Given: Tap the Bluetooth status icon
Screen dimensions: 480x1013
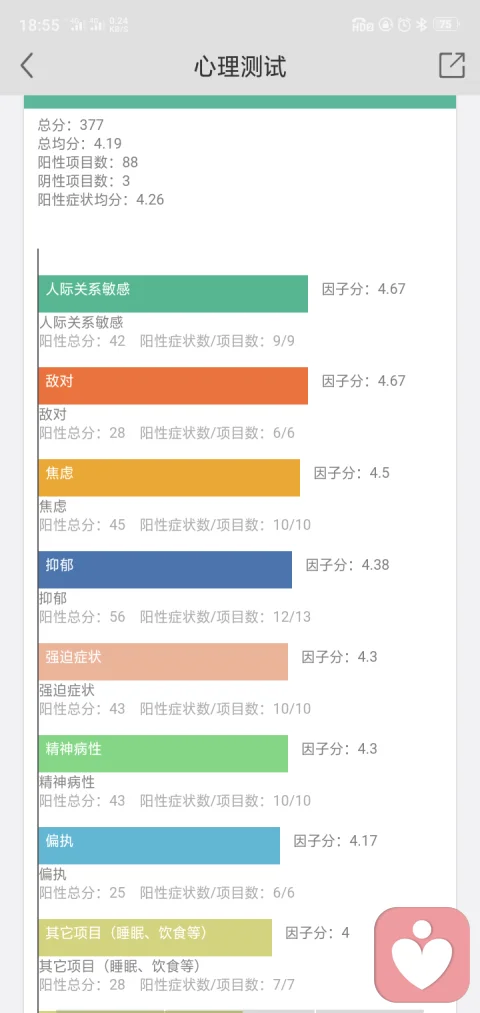Looking at the screenshot, I should pyautogui.click(x=421, y=25).
